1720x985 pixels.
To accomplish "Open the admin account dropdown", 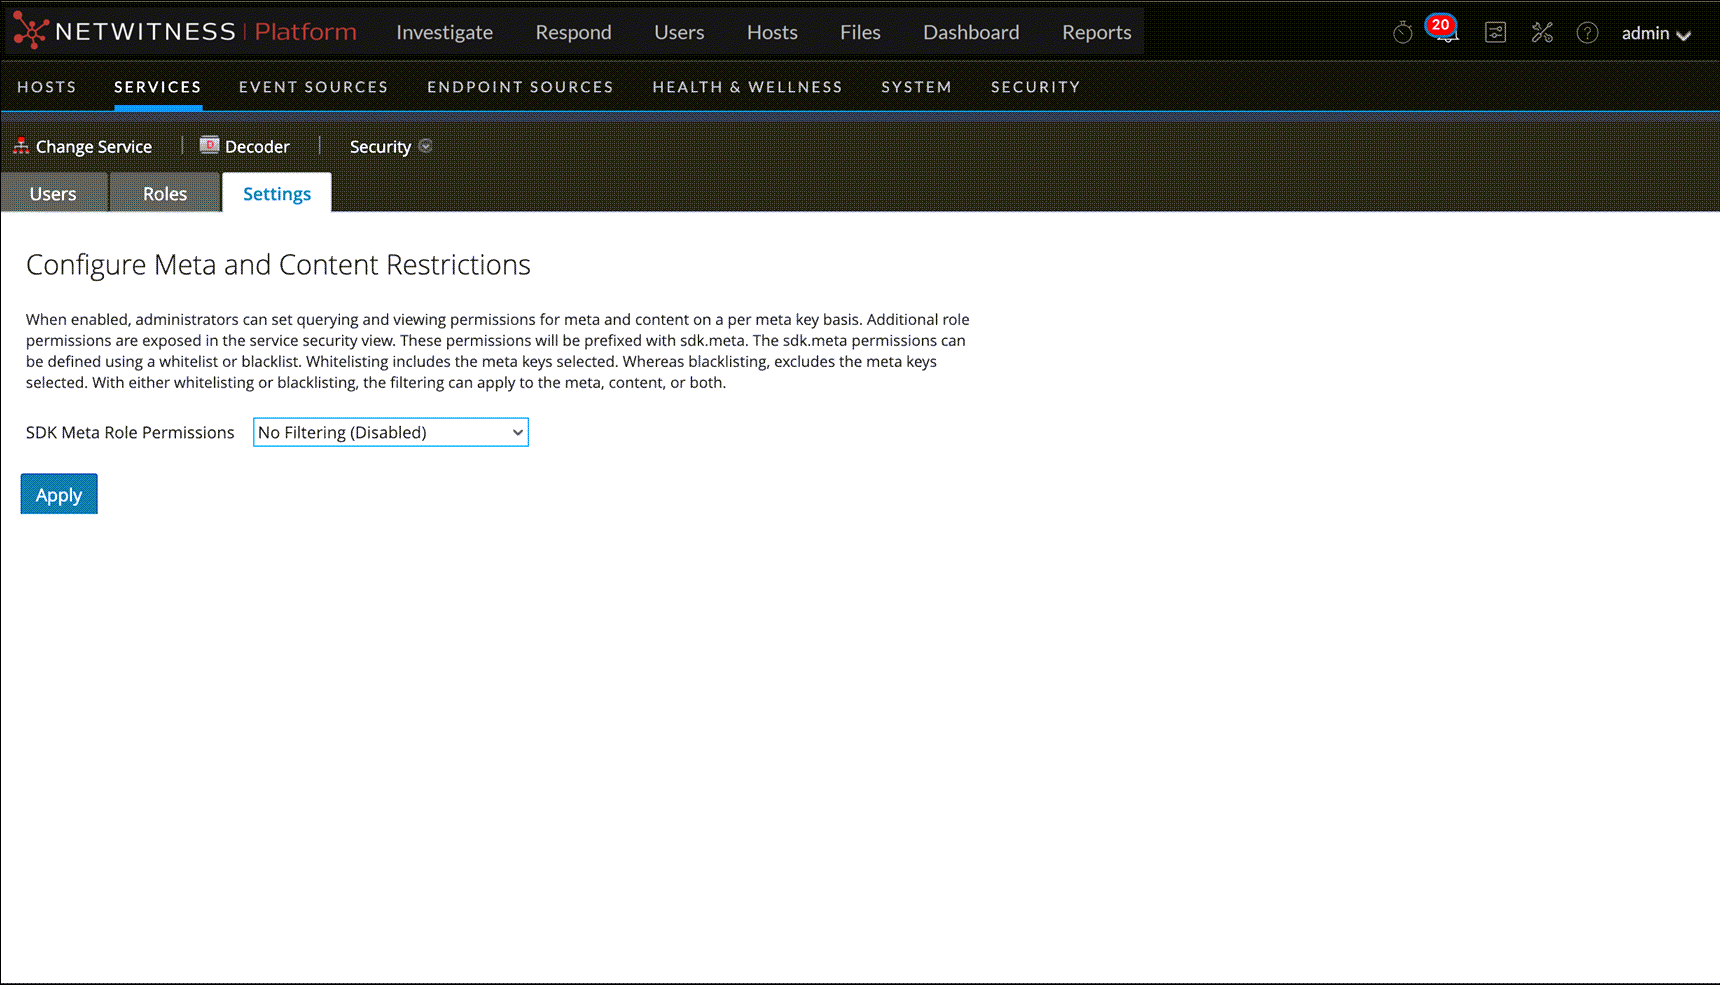I will click(x=1655, y=32).
